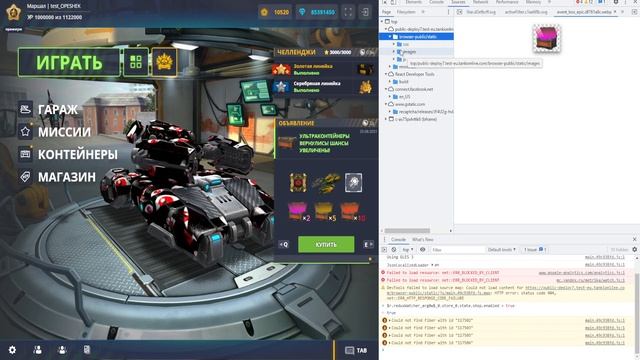Click the blue diamond balance counter
Viewport: 640px width, 360px height.
tap(317, 12)
